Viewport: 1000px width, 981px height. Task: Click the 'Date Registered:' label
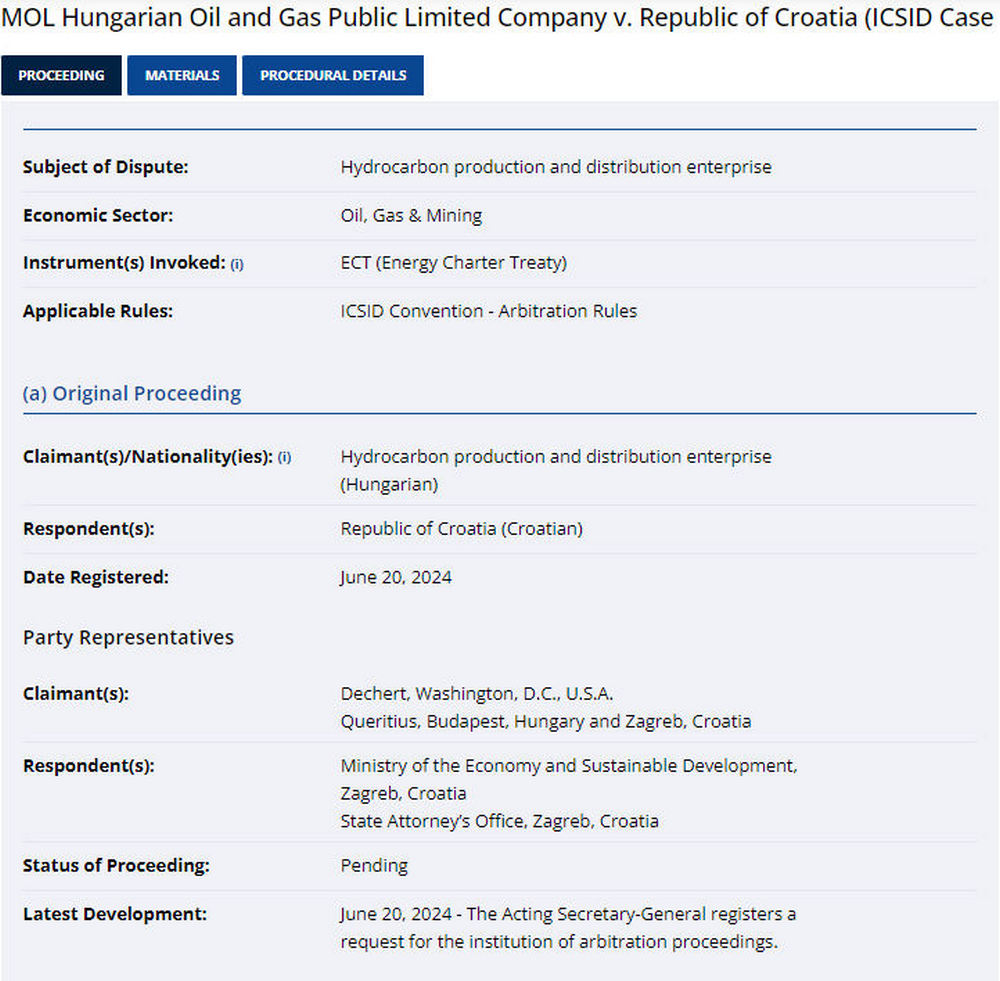tap(96, 577)
